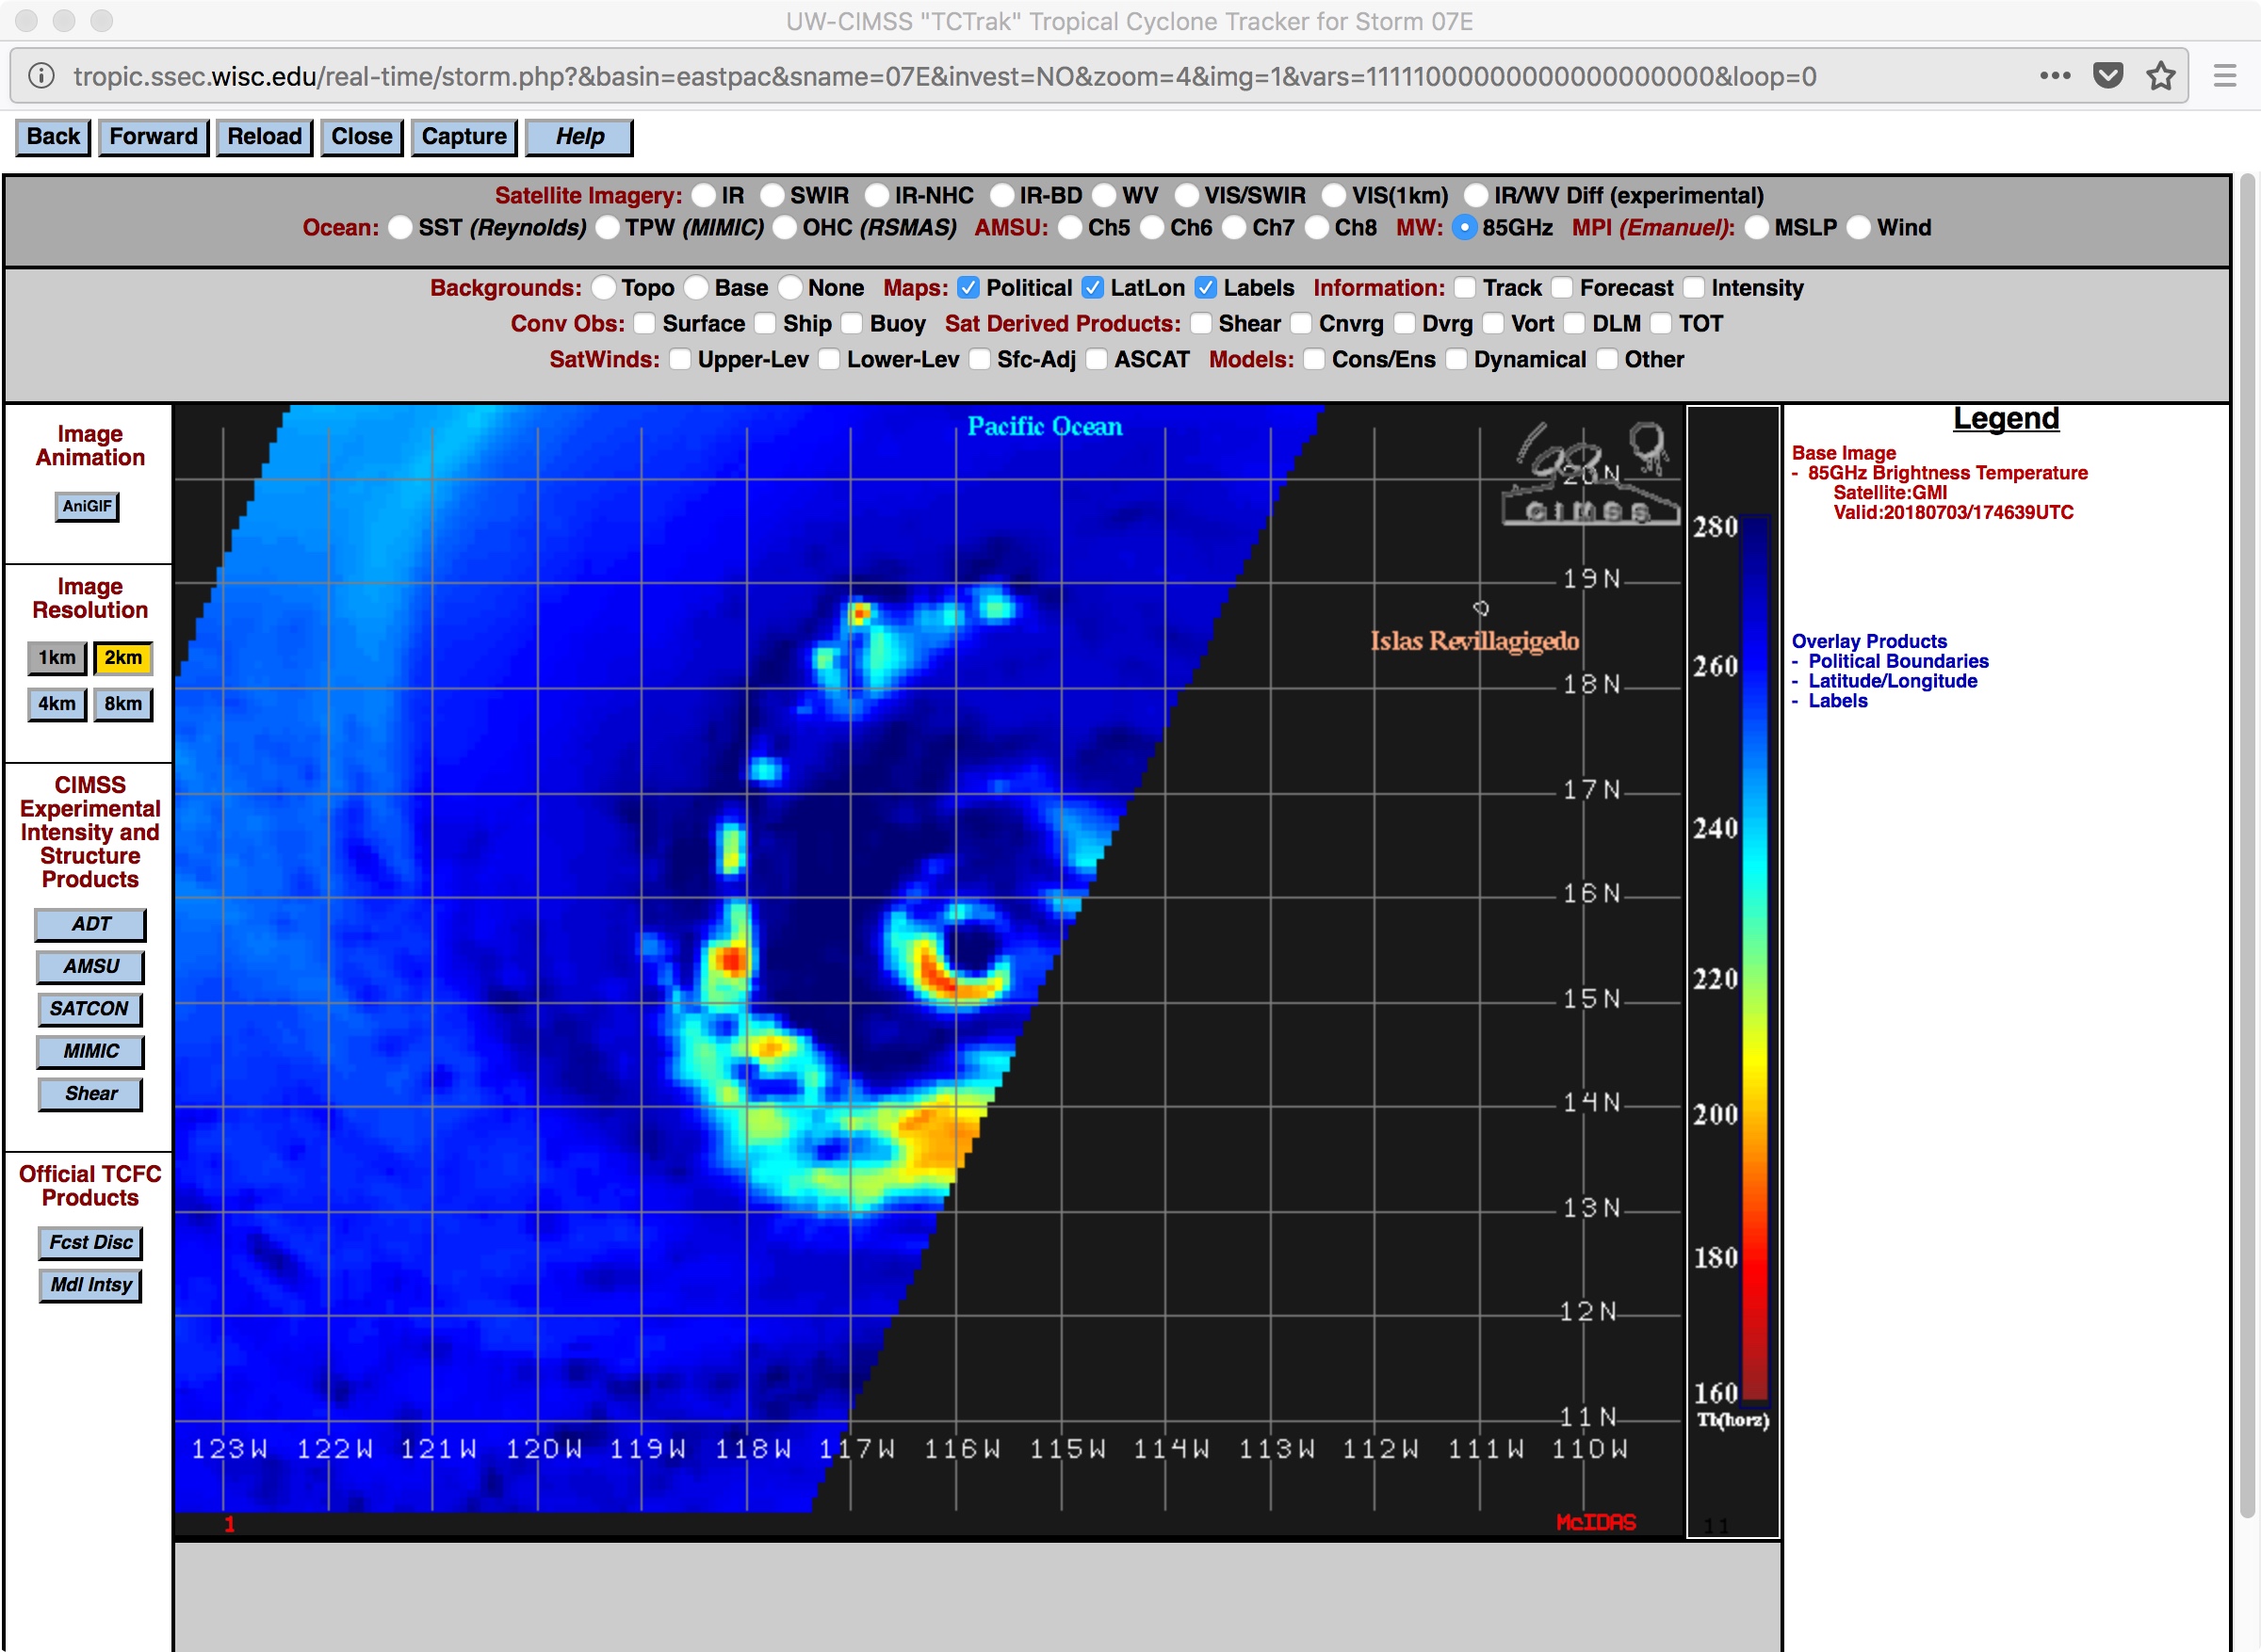Select TPW (MIMIC) ocean product
The width and height of the screenshot is (2261, 1652).
tap(607, 228)
